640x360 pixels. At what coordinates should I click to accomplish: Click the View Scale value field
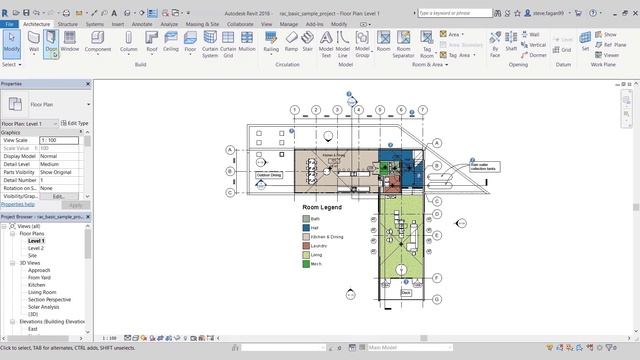[x=59, y=140]
